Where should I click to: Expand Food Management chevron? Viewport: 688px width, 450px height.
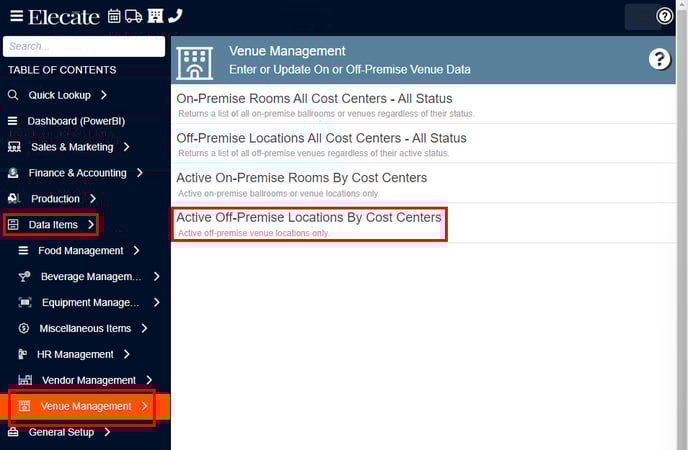pos(136,250)
